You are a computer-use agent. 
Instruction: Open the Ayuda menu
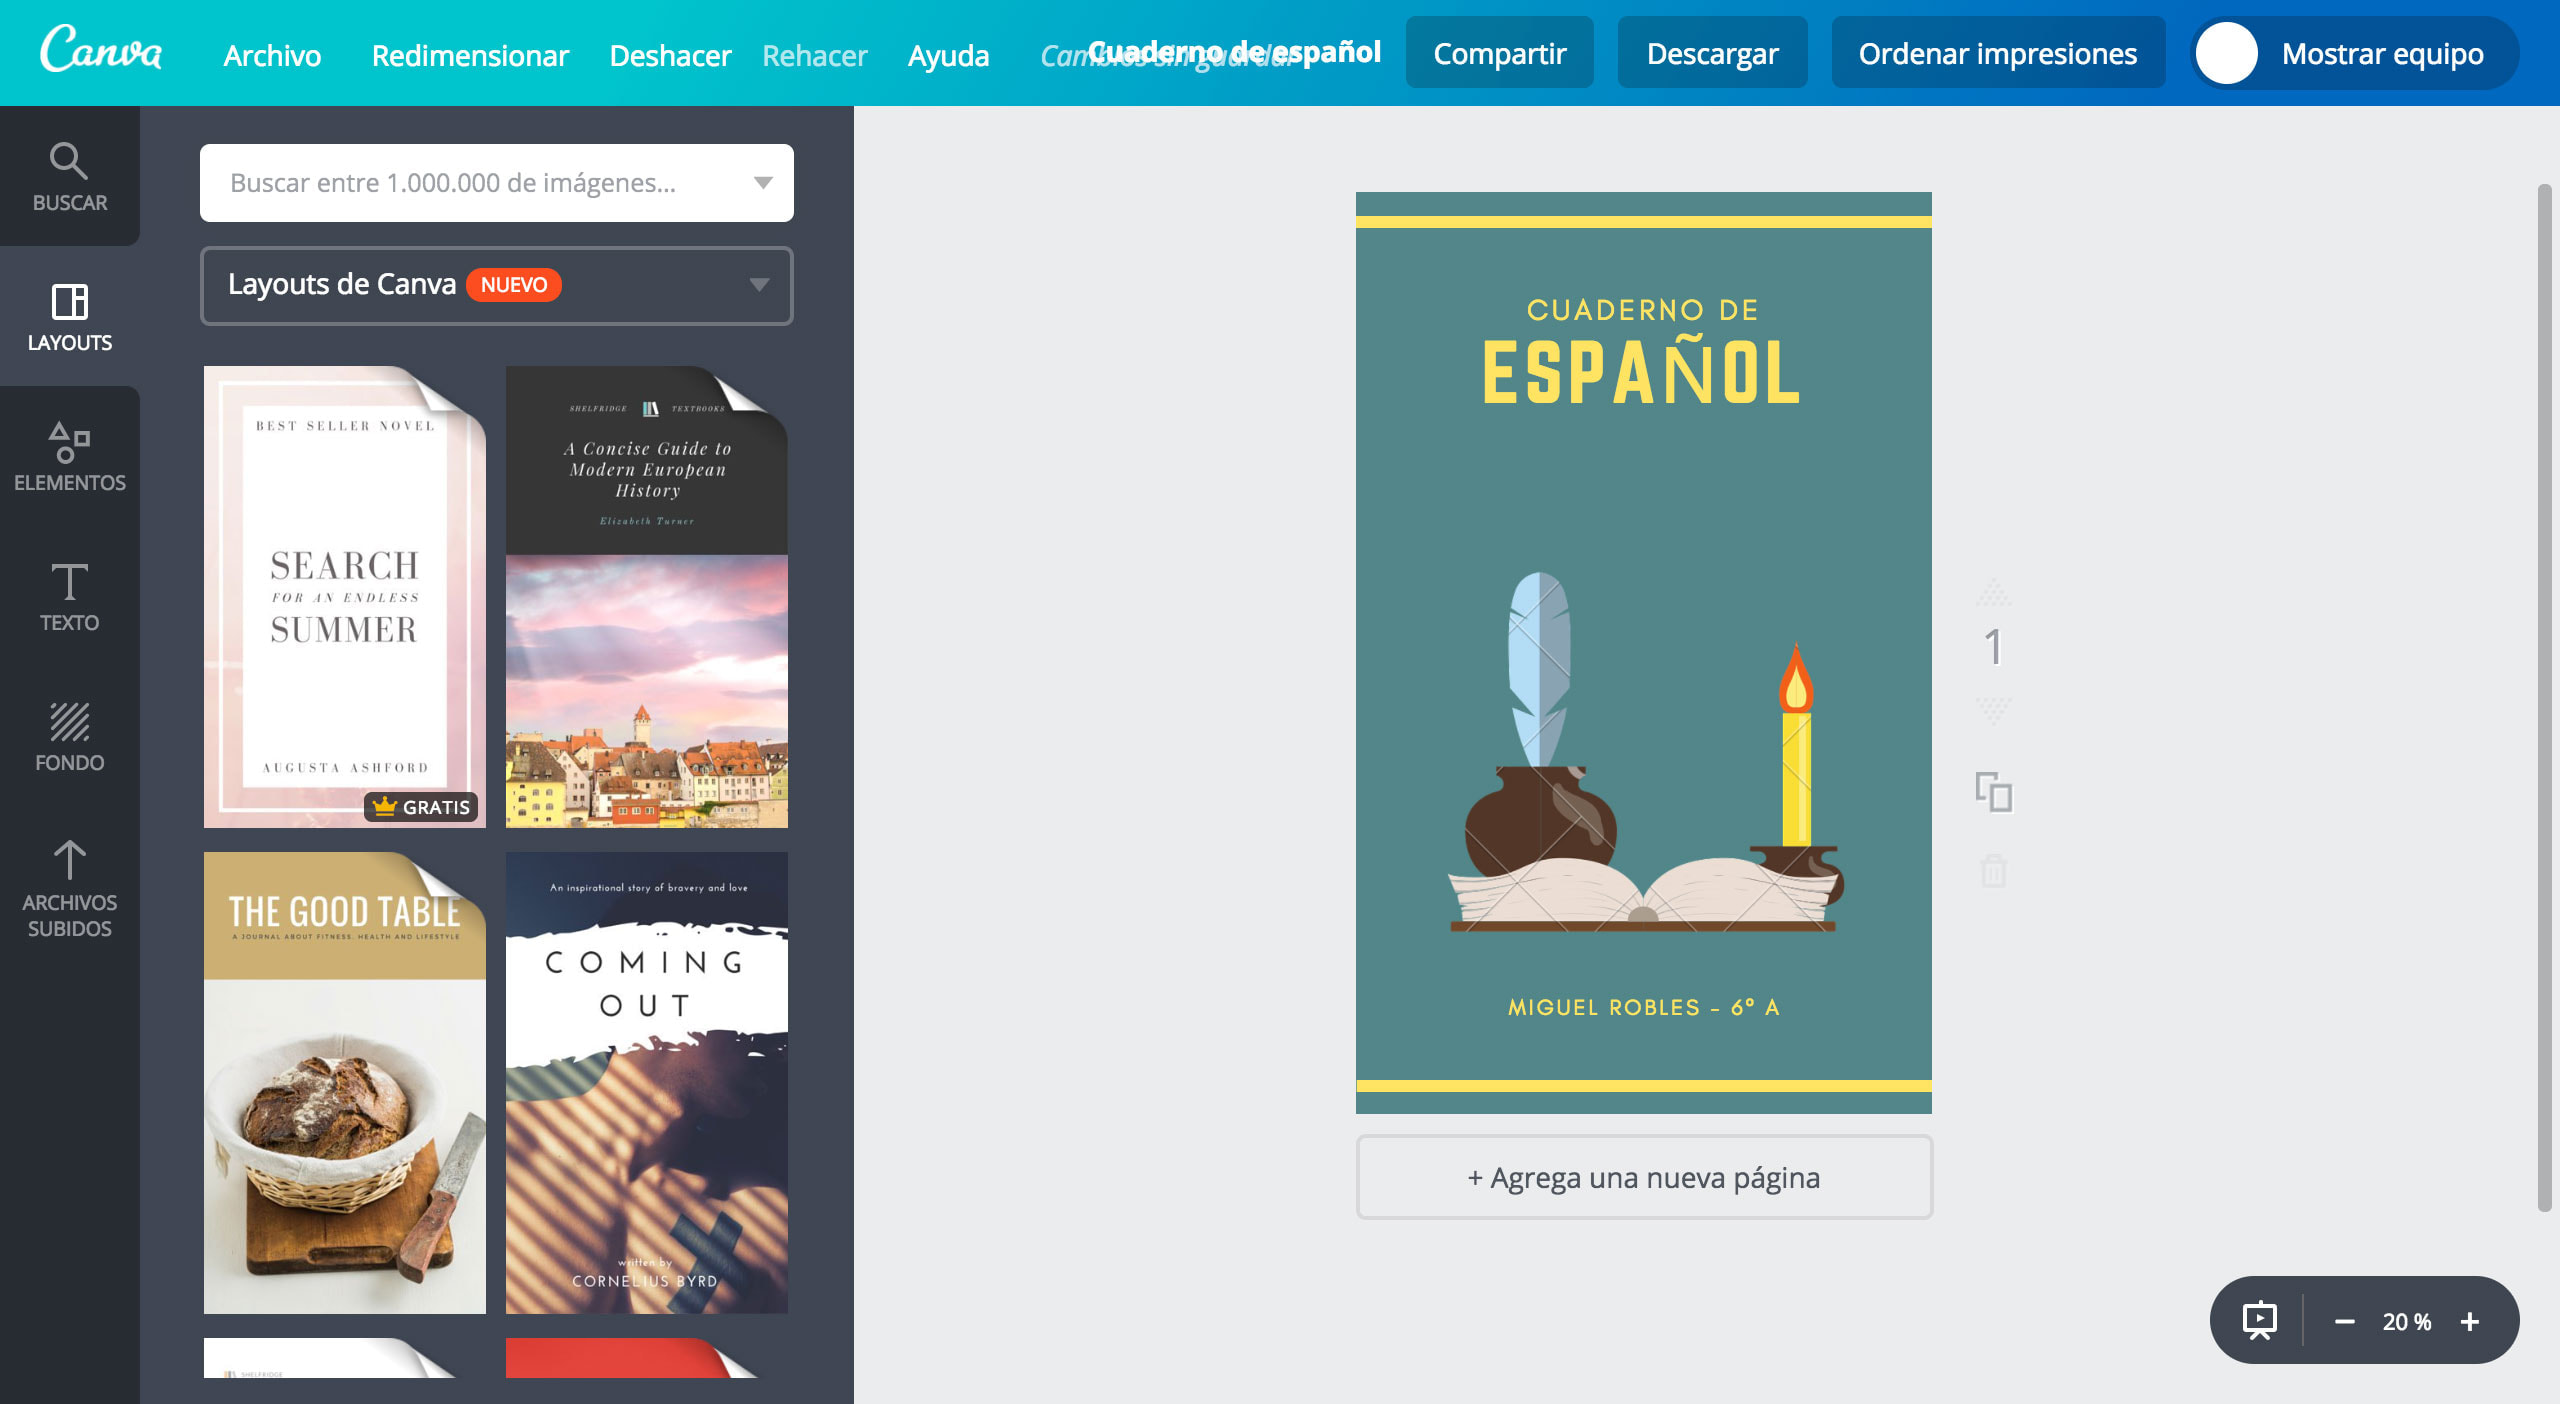[948, 55]
